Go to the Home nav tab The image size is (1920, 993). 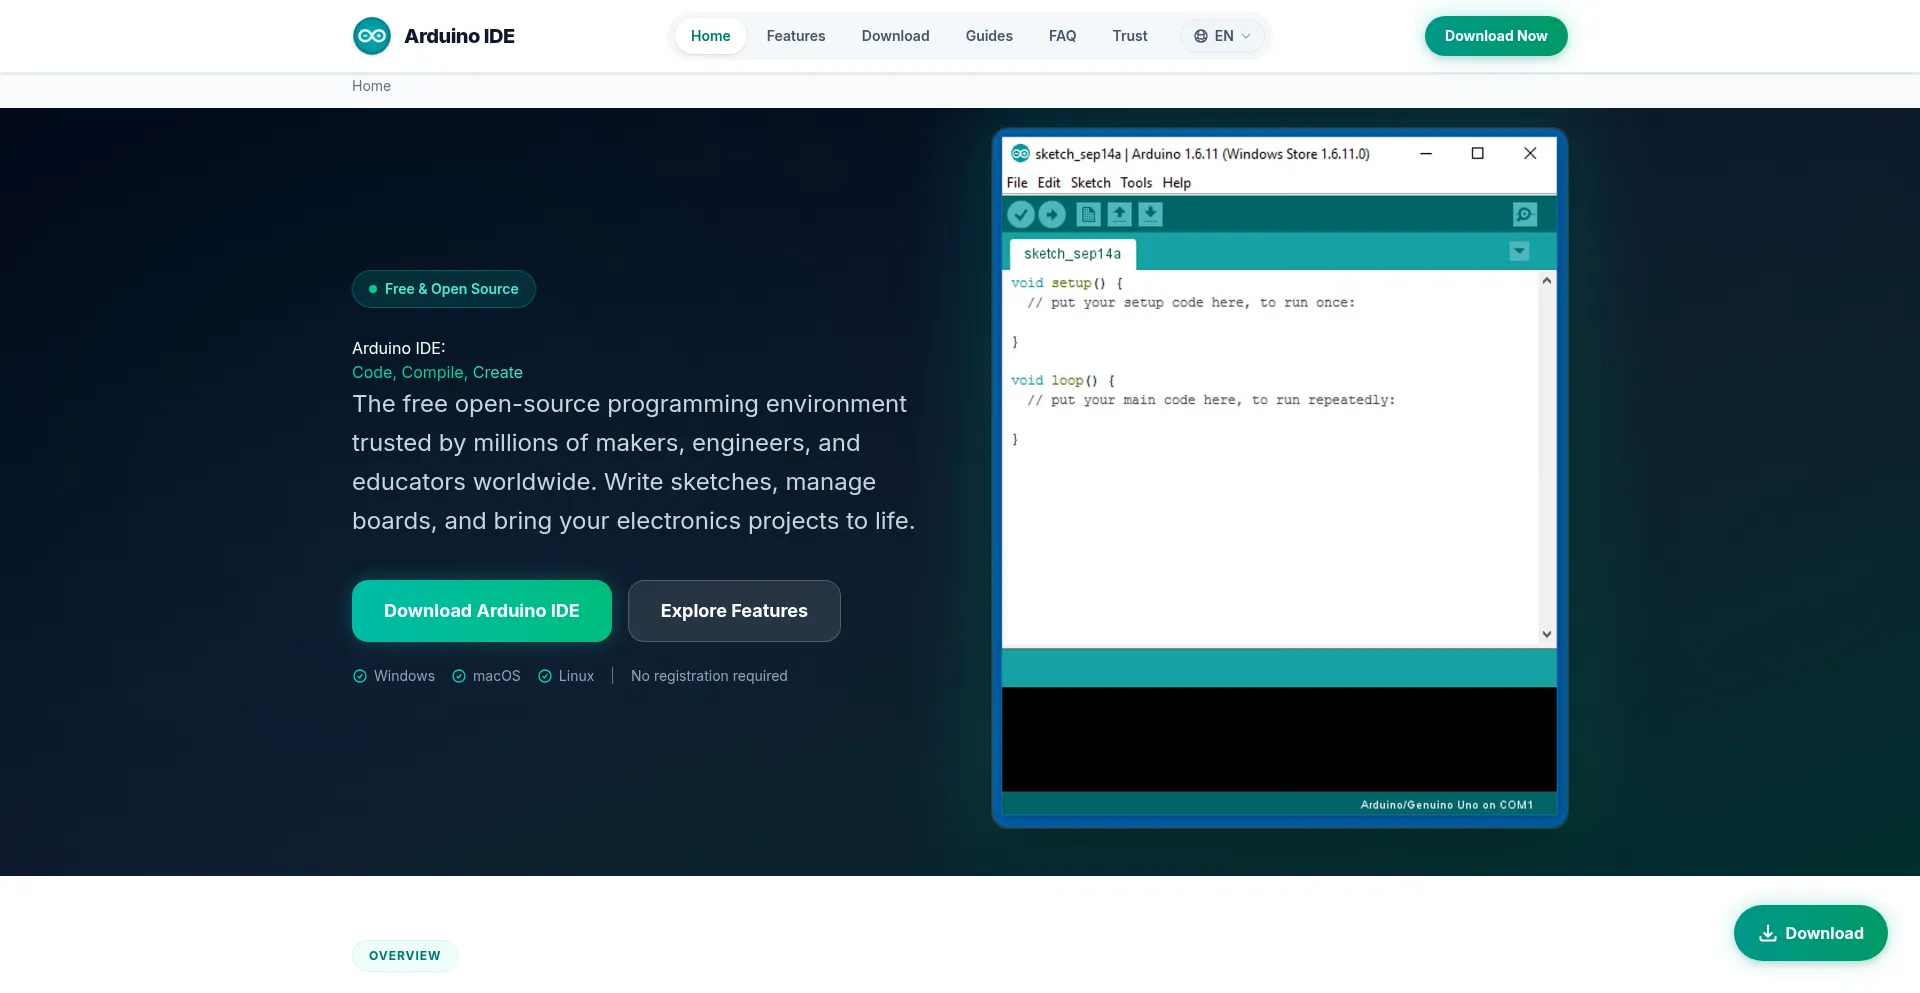click(x=711, y=36)
